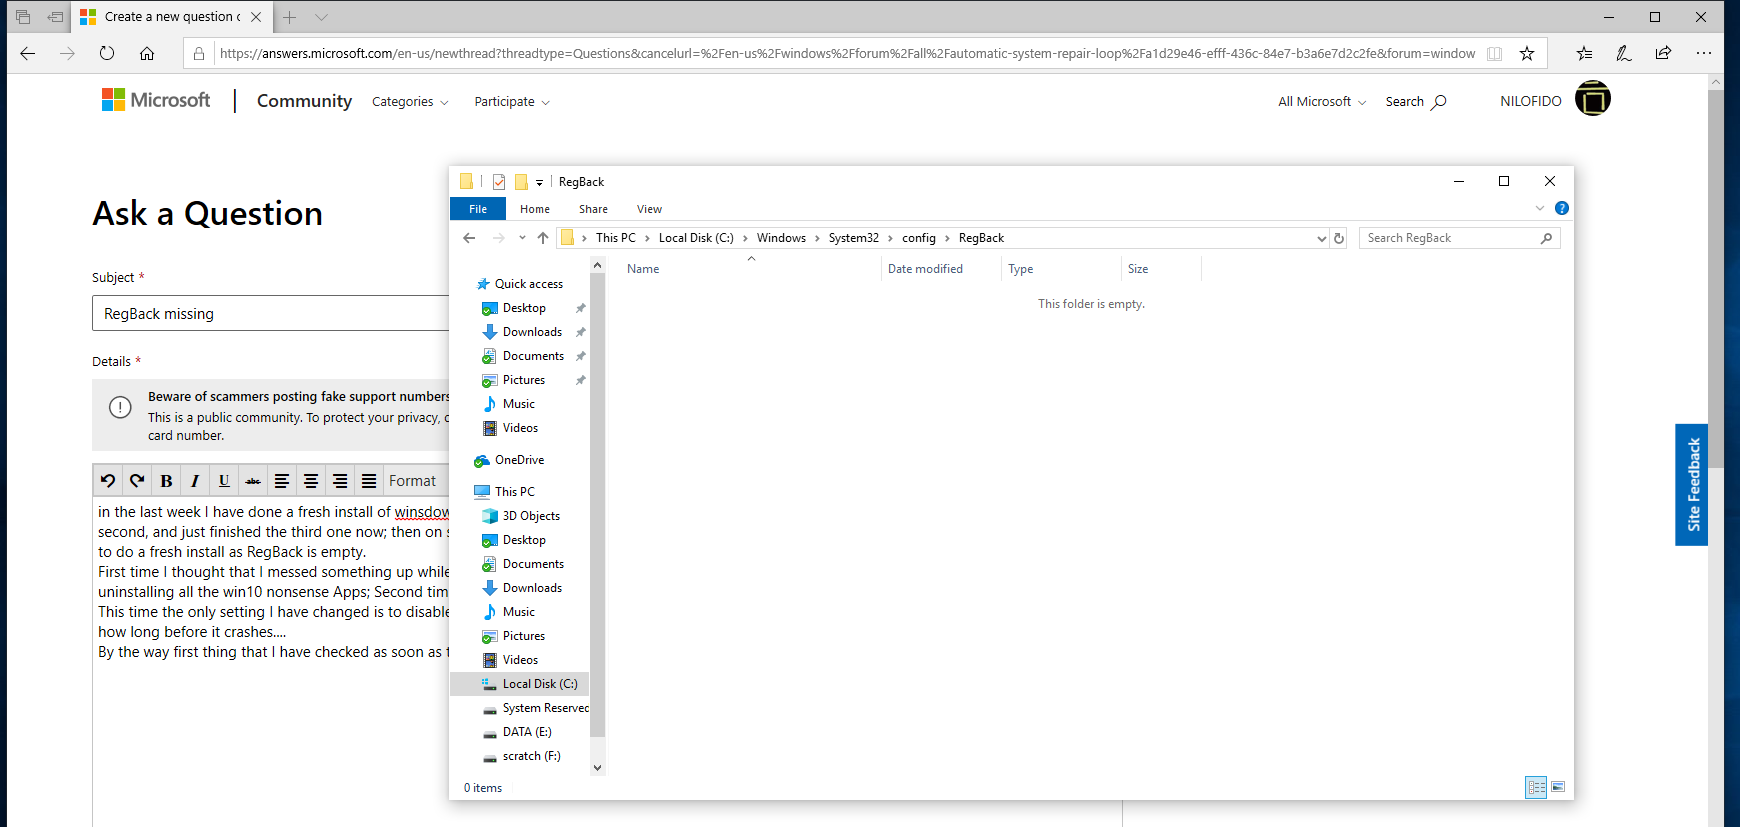
Task: Center text in the editor
Action: tap(311, 481)
